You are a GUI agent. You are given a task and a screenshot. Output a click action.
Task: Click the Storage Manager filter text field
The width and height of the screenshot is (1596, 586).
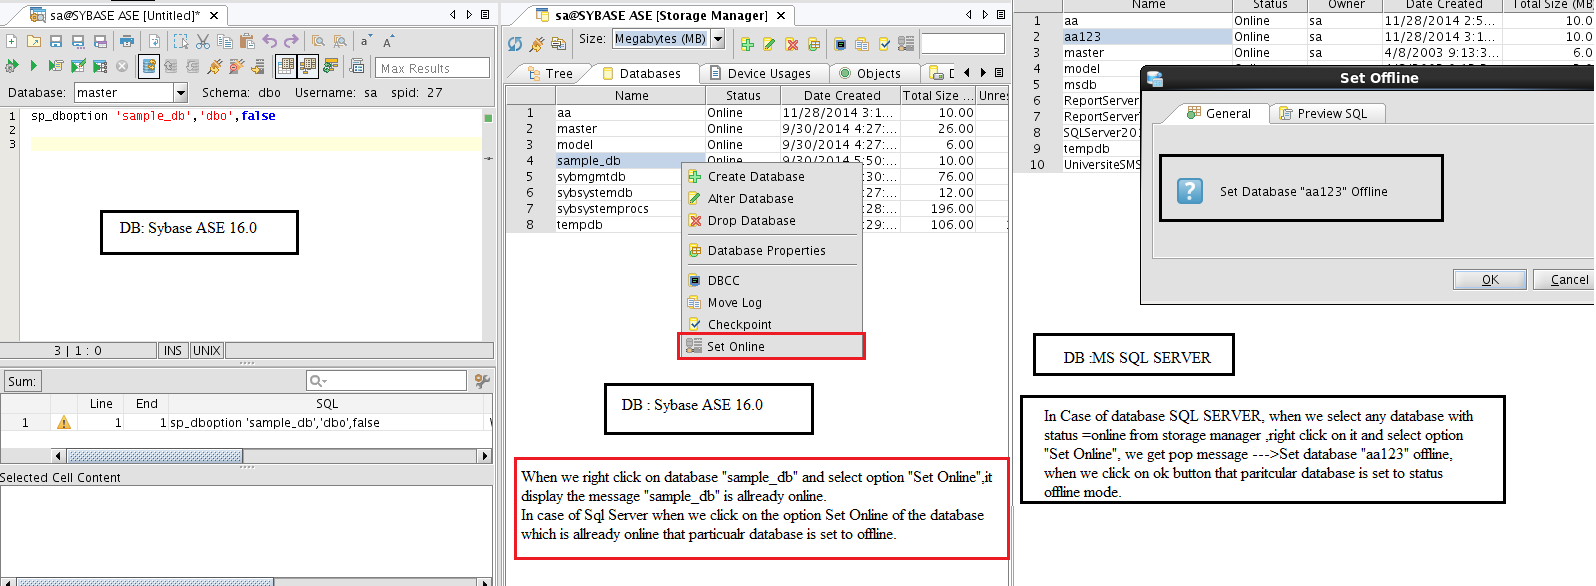962,44
